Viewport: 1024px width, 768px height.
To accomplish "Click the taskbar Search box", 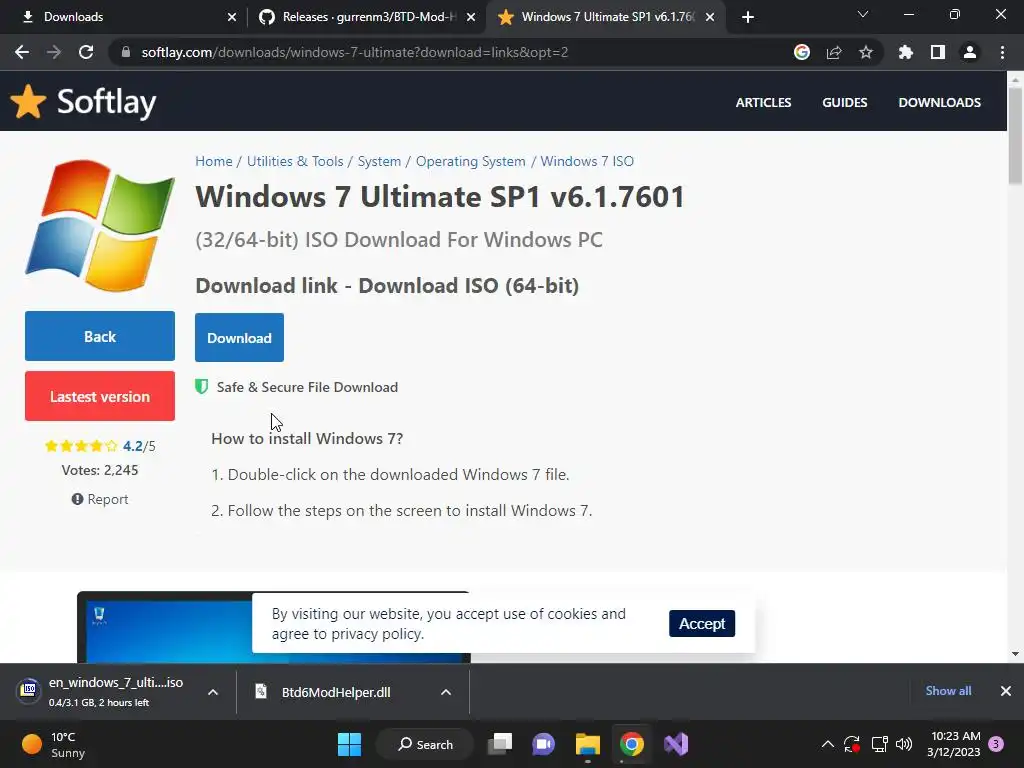I will (425, 744).
